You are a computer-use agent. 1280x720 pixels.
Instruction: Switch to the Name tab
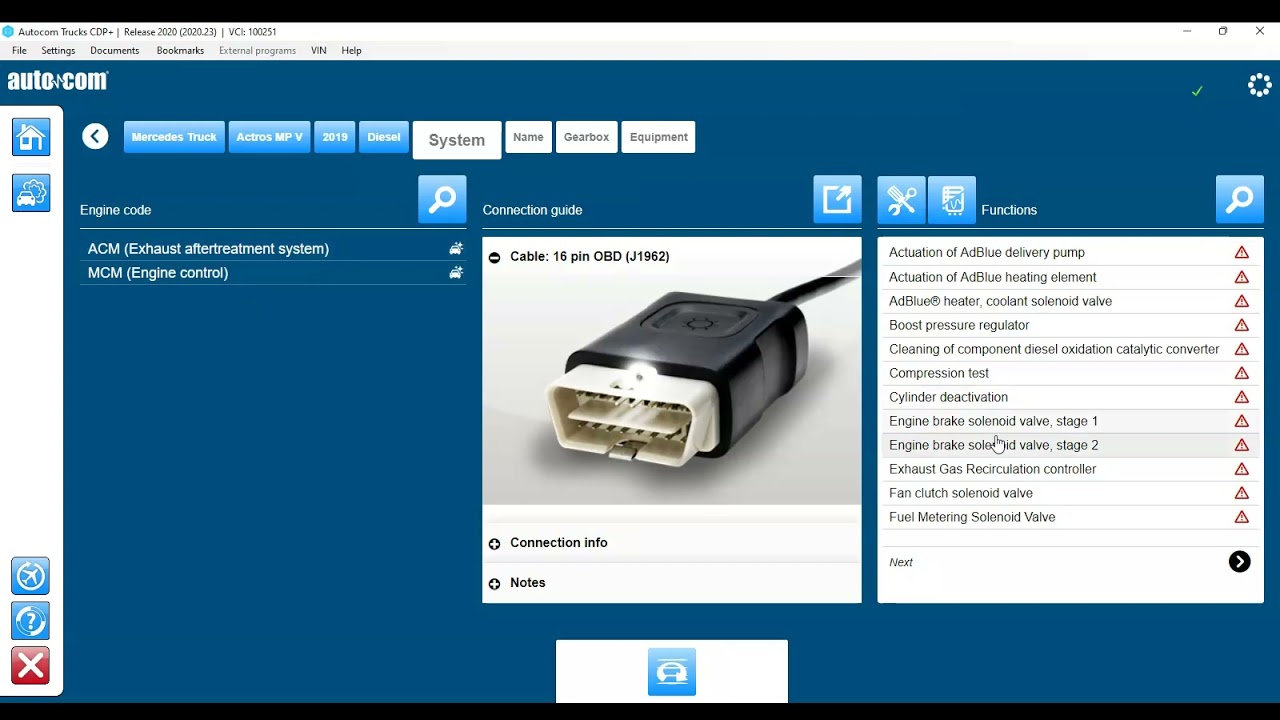coord(528,137)
